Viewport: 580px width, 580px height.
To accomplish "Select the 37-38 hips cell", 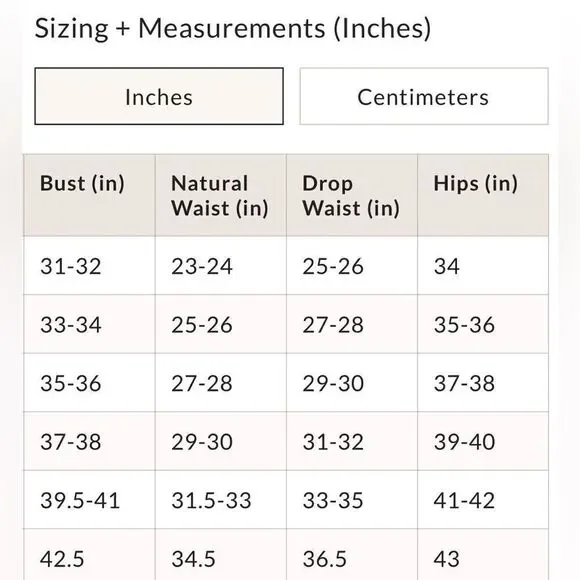I will 483,382.
